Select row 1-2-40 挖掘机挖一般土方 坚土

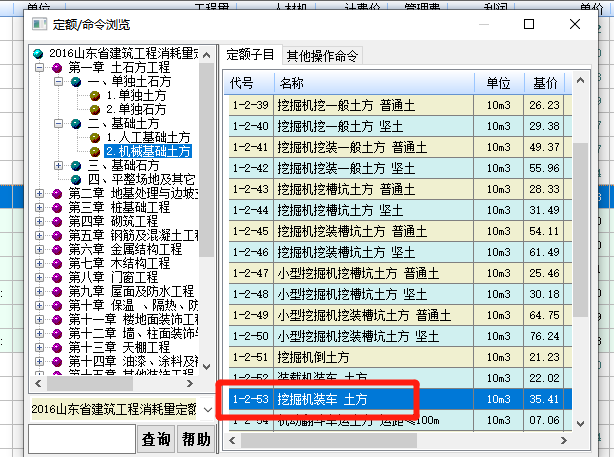pyautogui.click(x=400, y=126)
